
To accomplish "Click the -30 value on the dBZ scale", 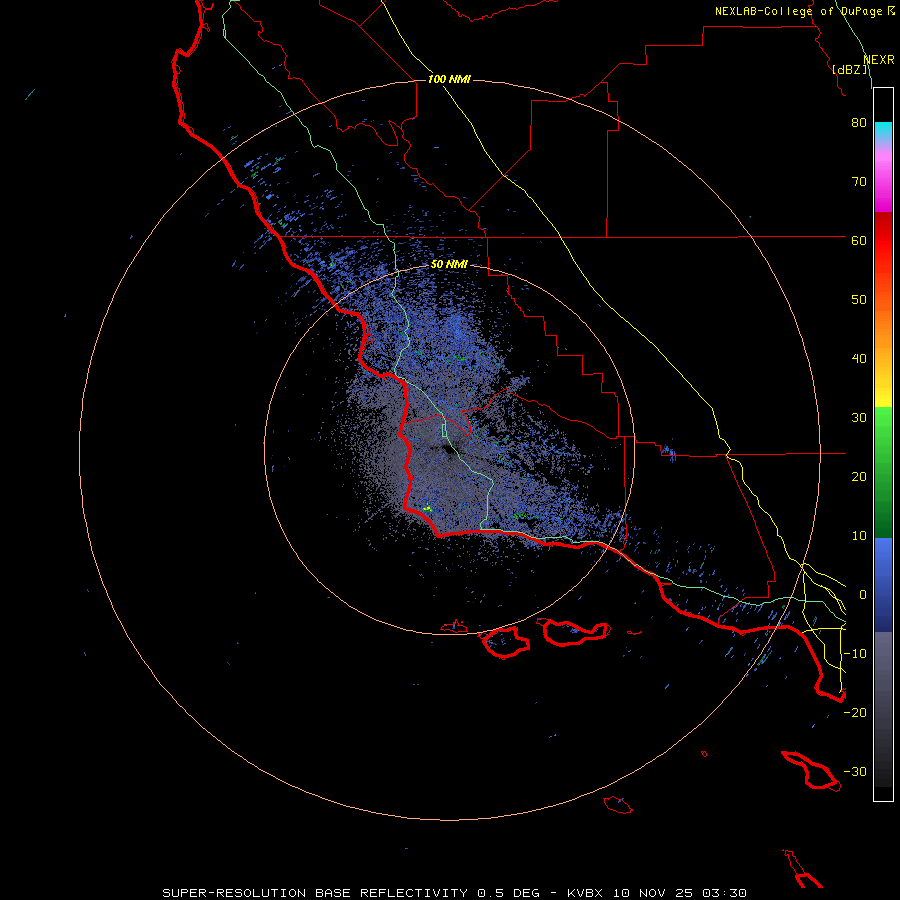I will tap(855, 772).
